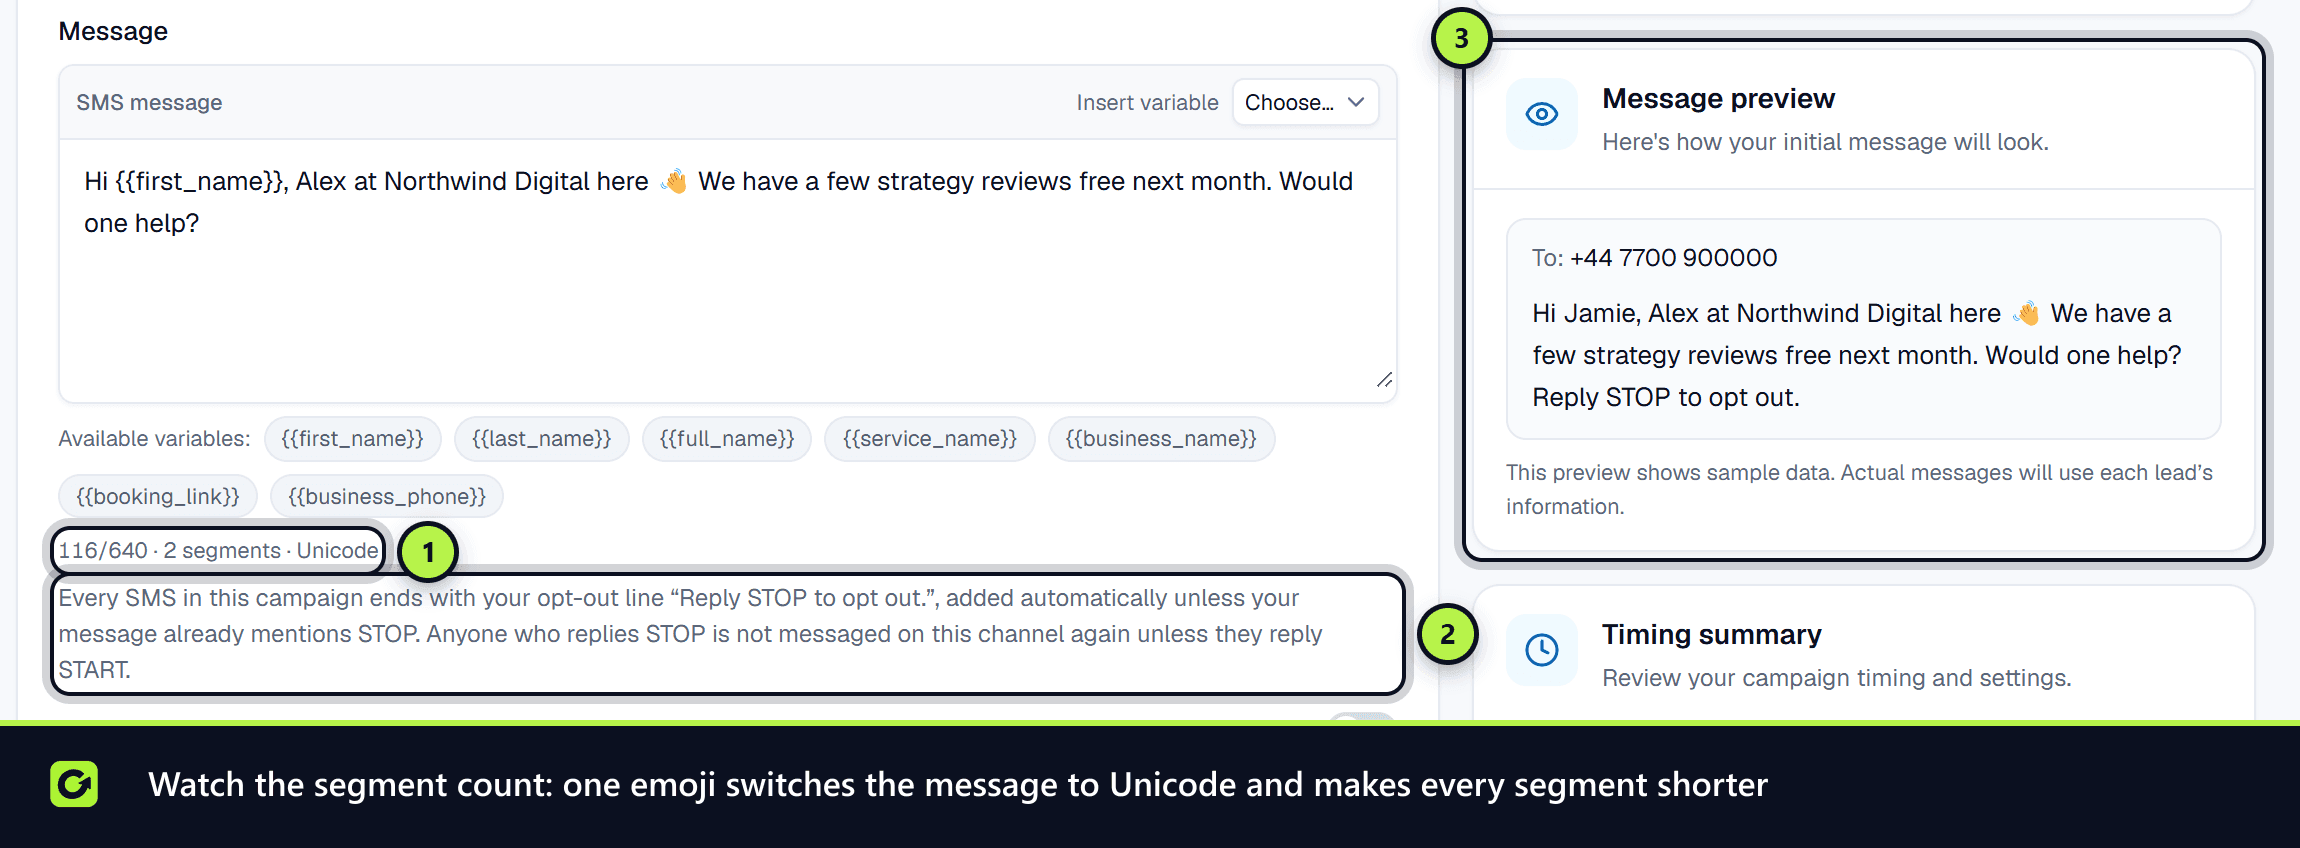This screenshot has height=848, width=2300.
Task: Click the "Insert variable" label
Action: click(1147, 103)
